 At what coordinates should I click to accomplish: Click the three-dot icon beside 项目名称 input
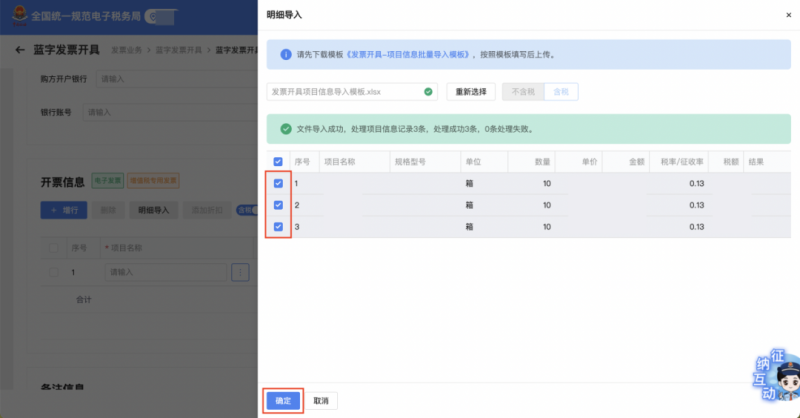(240, 271)
